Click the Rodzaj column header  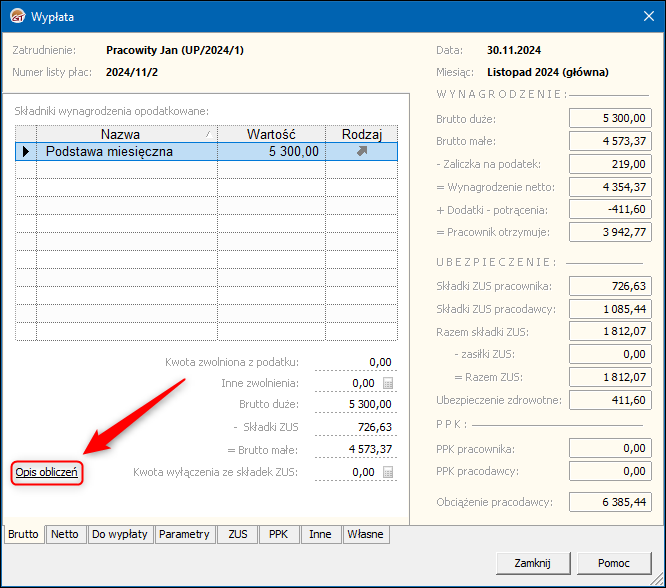361,134
